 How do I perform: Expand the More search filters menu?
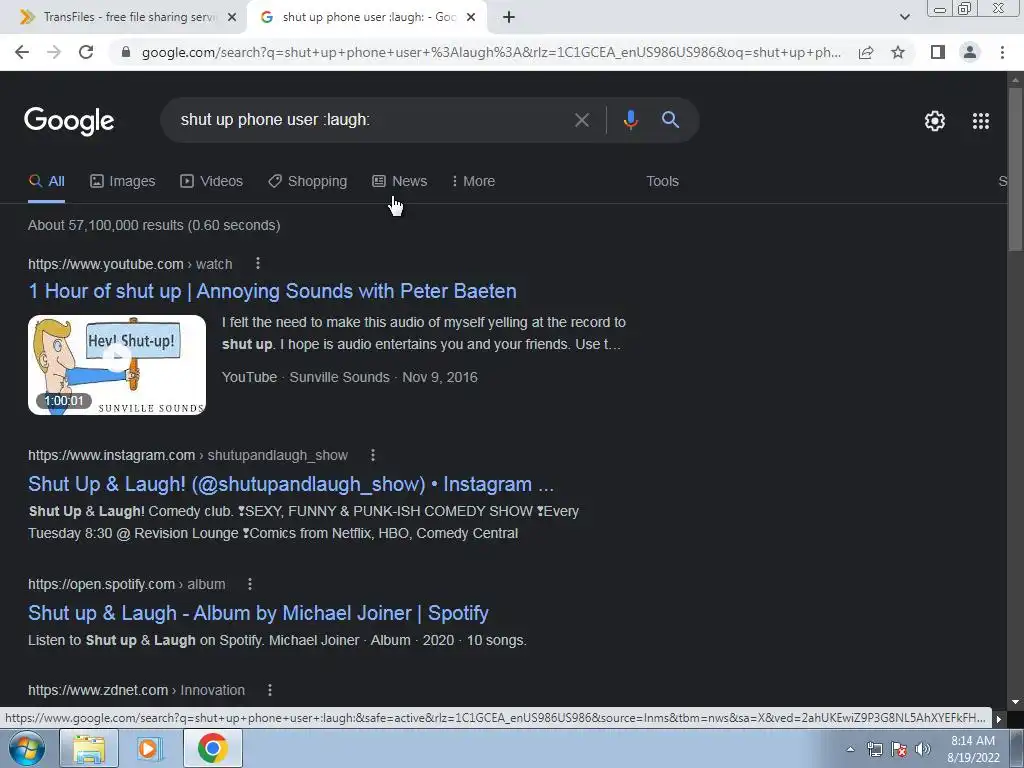tap(473, 181)
